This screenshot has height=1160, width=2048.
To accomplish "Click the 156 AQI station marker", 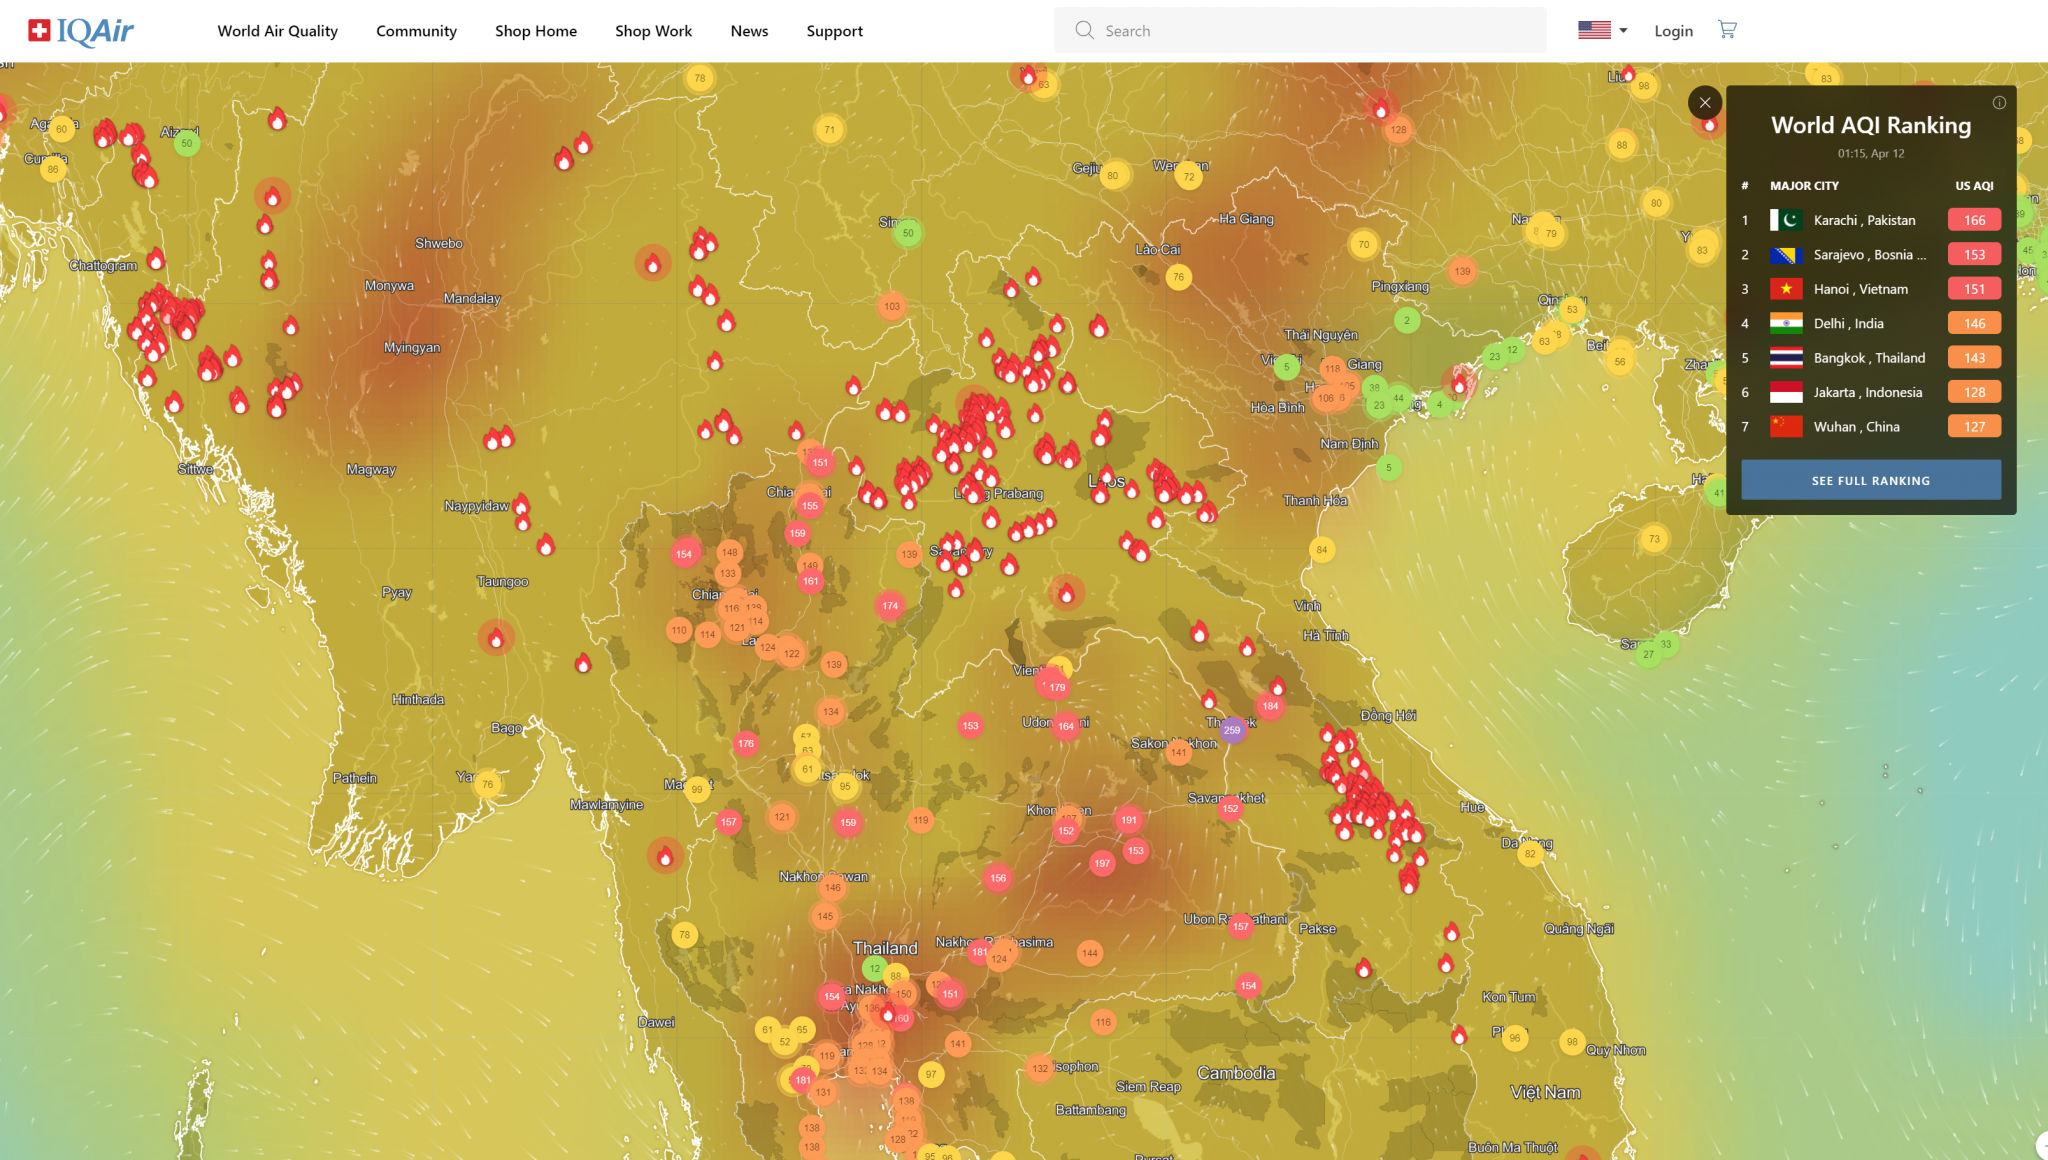I will pos(998,878).
